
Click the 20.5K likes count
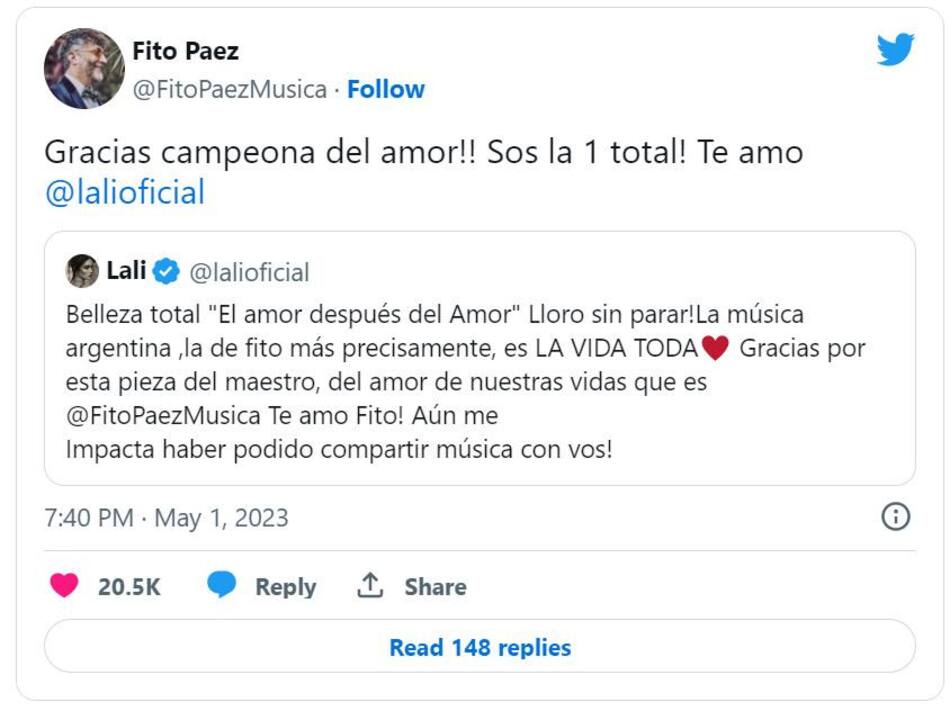[x=129, y=587]
